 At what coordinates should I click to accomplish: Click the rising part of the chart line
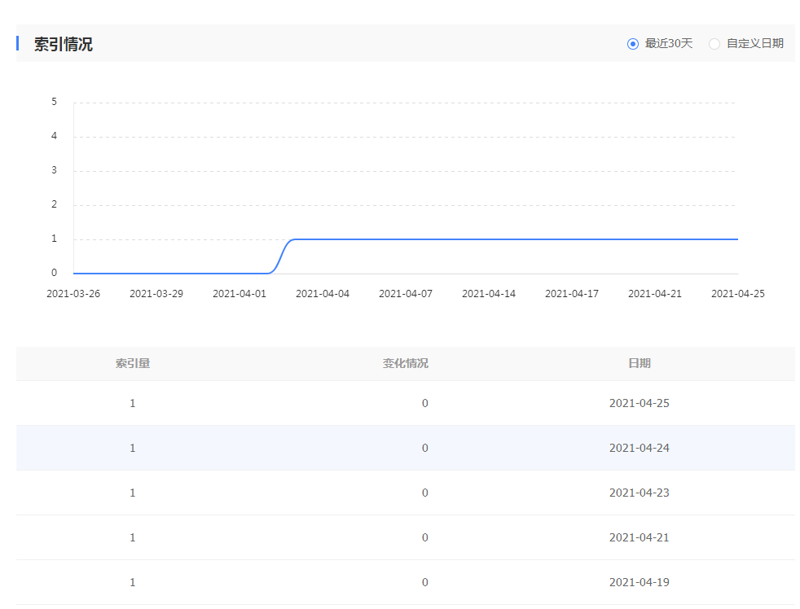281,256
